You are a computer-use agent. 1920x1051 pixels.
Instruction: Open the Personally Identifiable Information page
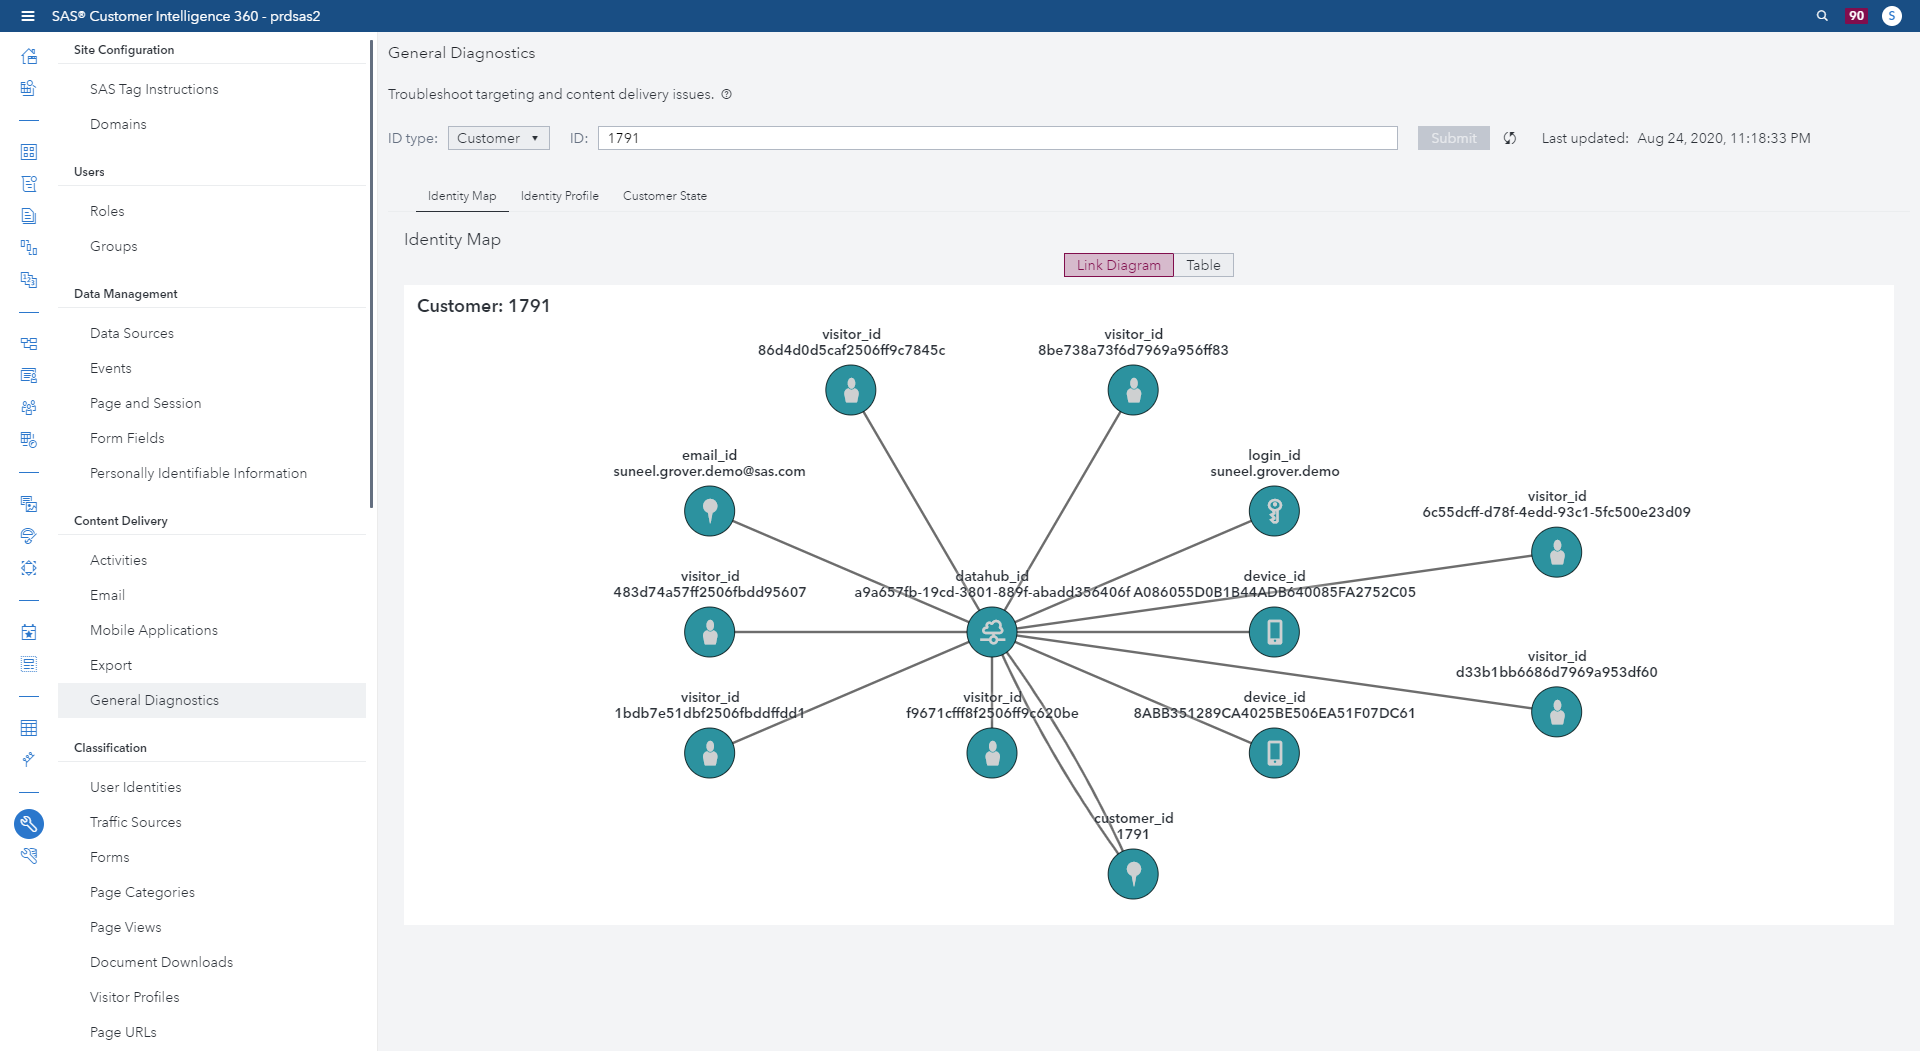[x=198, y=473]
